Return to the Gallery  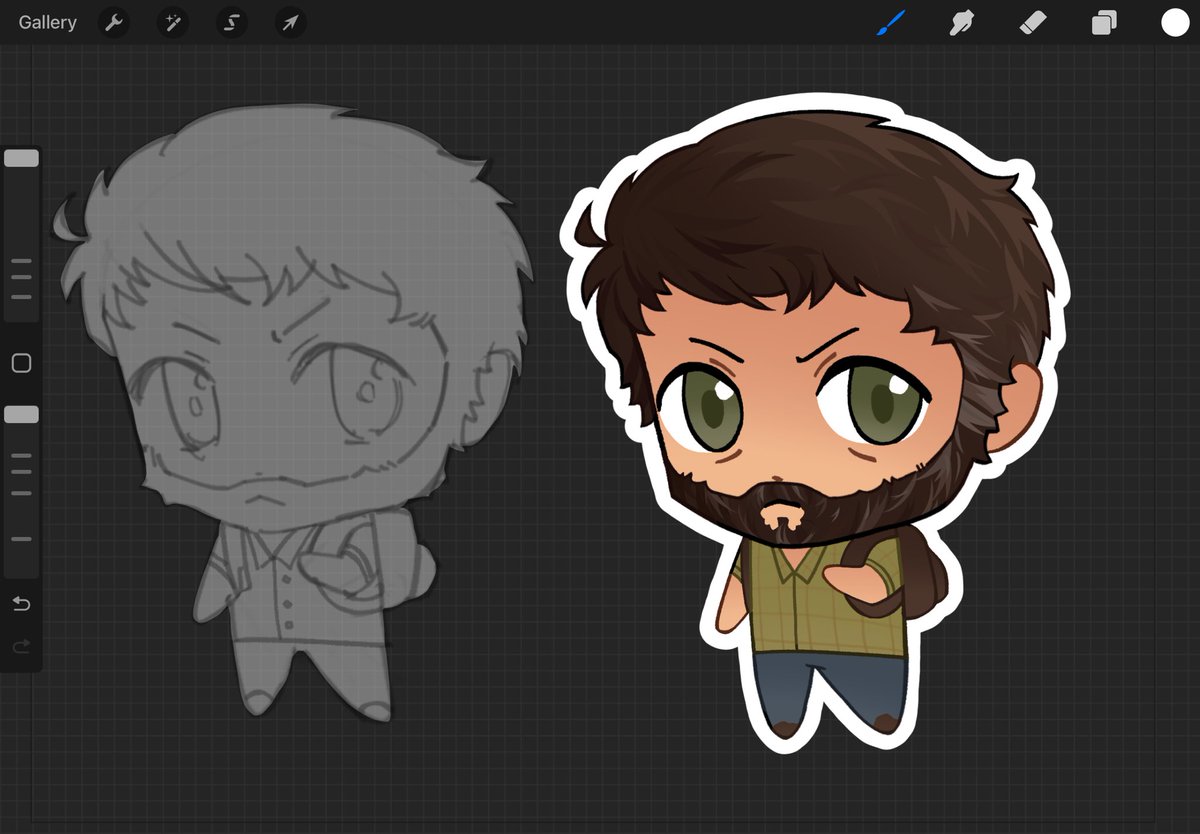[47, 22]
